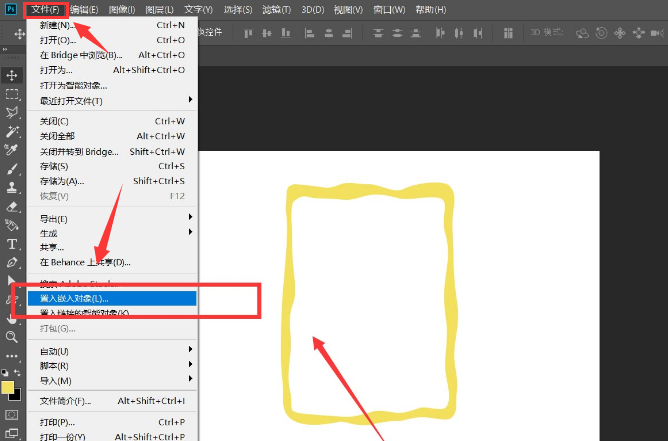Select the Magic Wand tool
Screen dimensions: 668x441
[x=12, y=131]
